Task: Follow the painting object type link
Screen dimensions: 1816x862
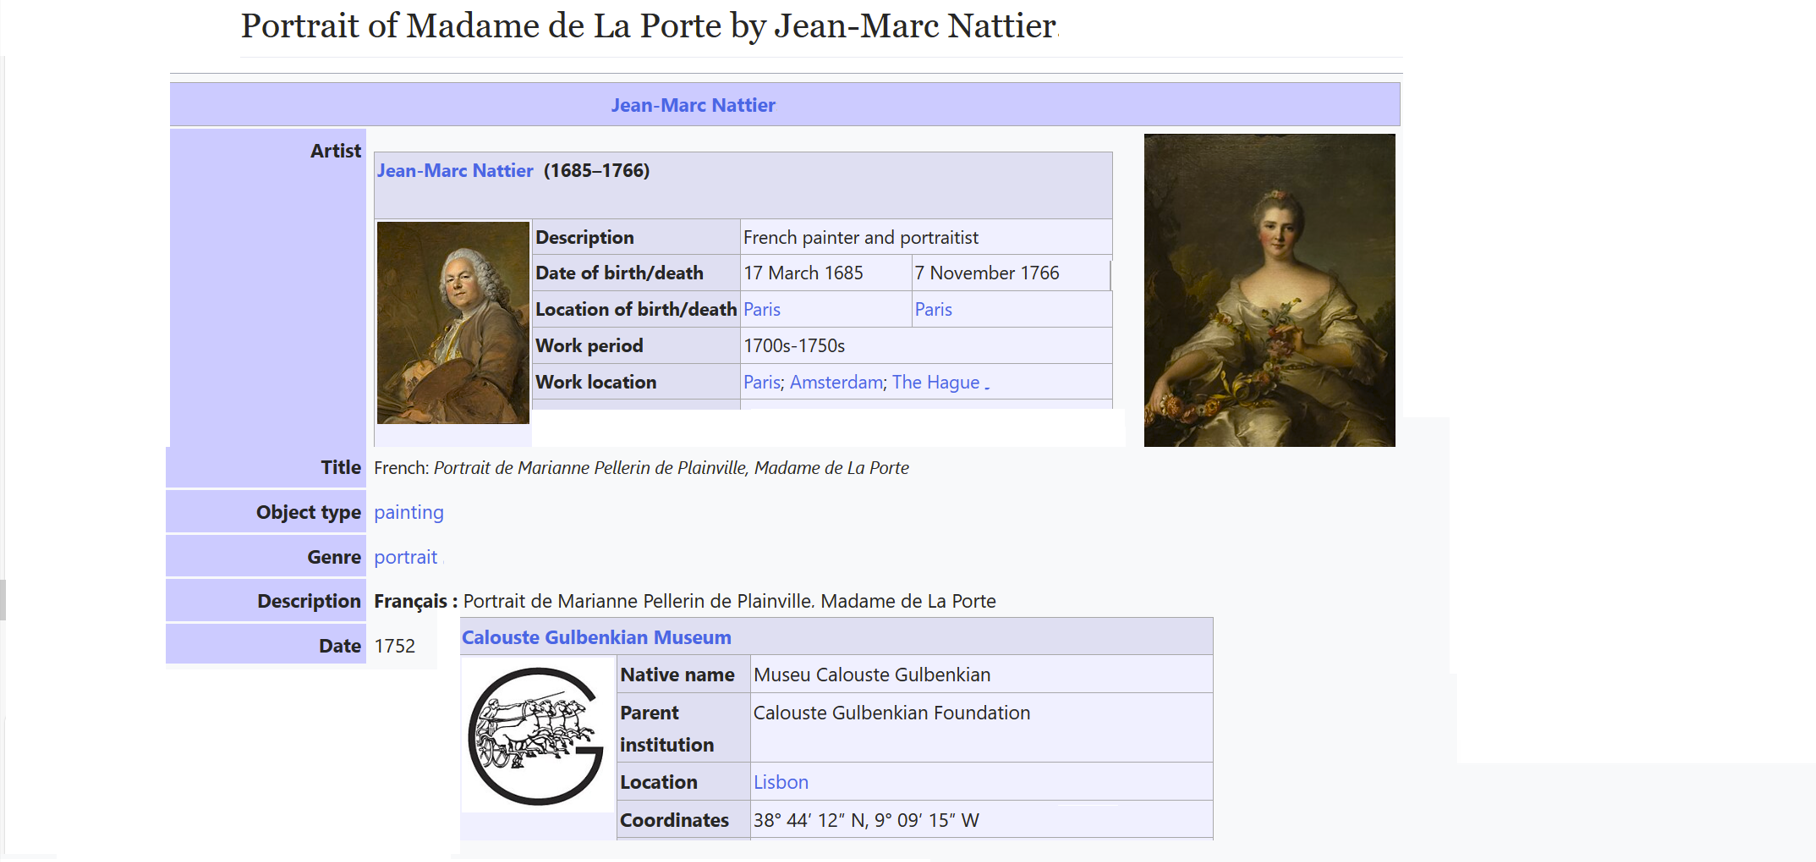Action: [x=409, y=512]
